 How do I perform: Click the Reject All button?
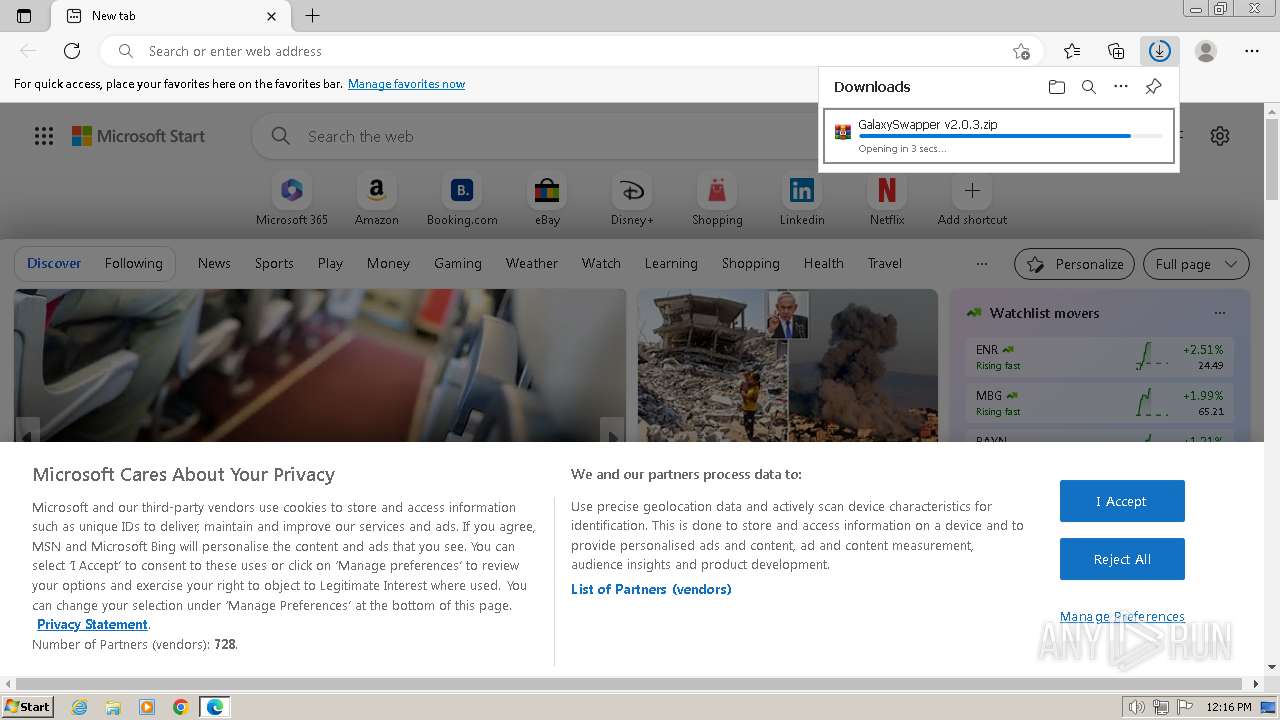tap(1122, 559)
